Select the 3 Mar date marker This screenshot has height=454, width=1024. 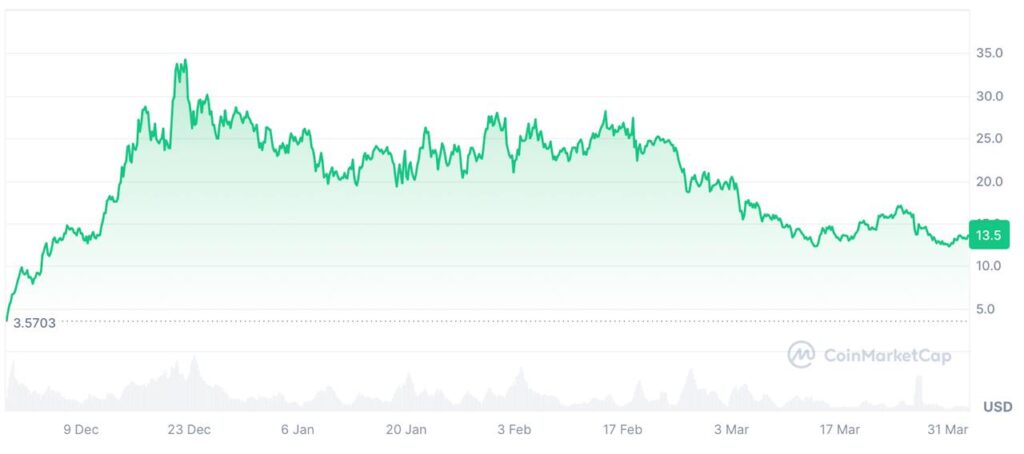pos(731,430)
